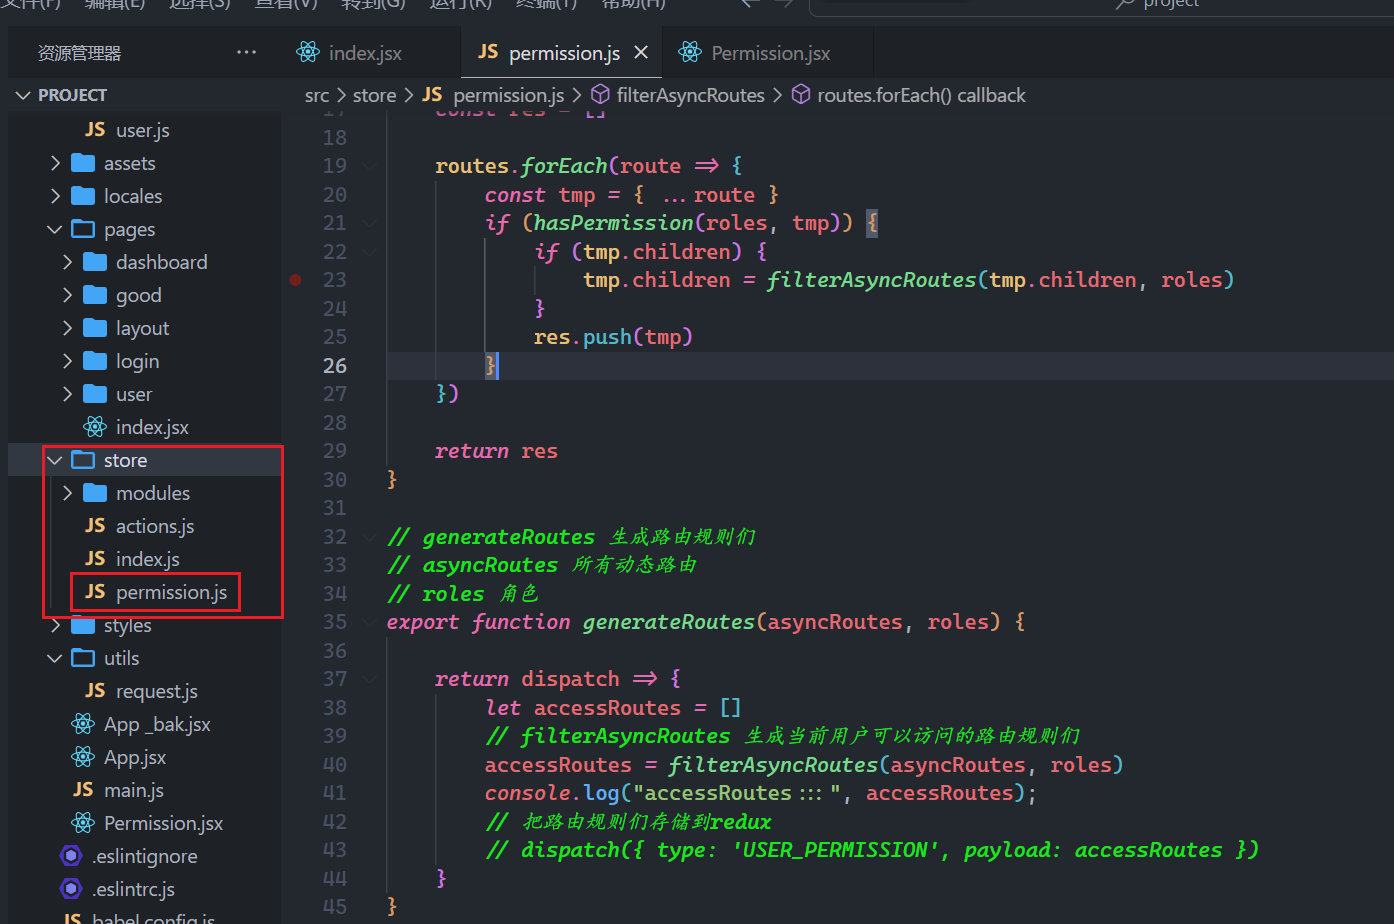
Task: Click the explorer panel title 资源管理器
Action: [x=79, y=53]
